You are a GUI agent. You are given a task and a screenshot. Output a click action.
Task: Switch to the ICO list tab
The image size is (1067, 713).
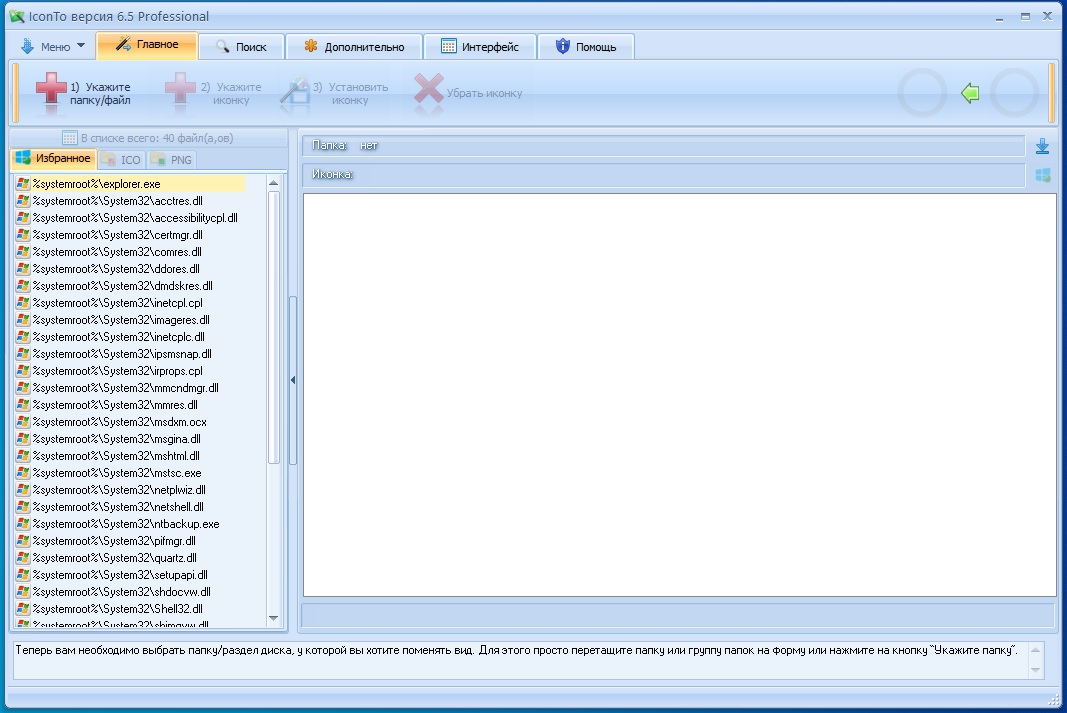point(121,160)
